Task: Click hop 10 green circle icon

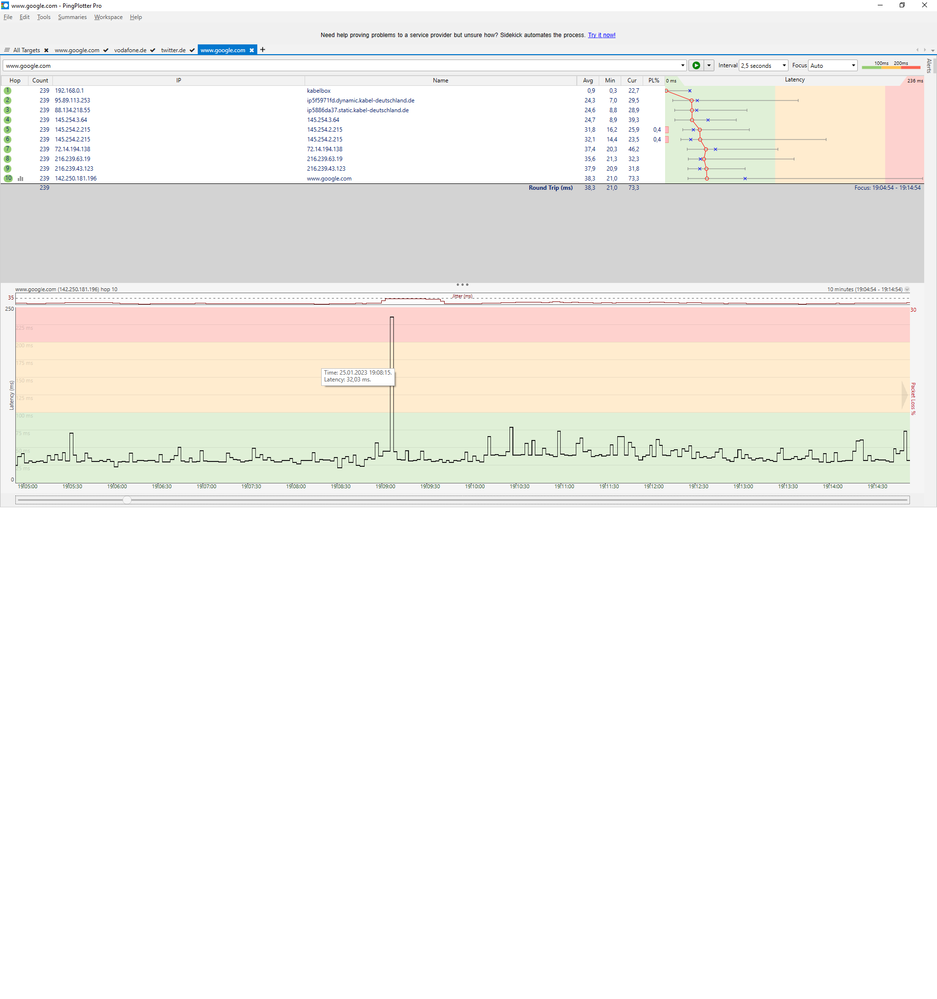Action: [8, 178]
